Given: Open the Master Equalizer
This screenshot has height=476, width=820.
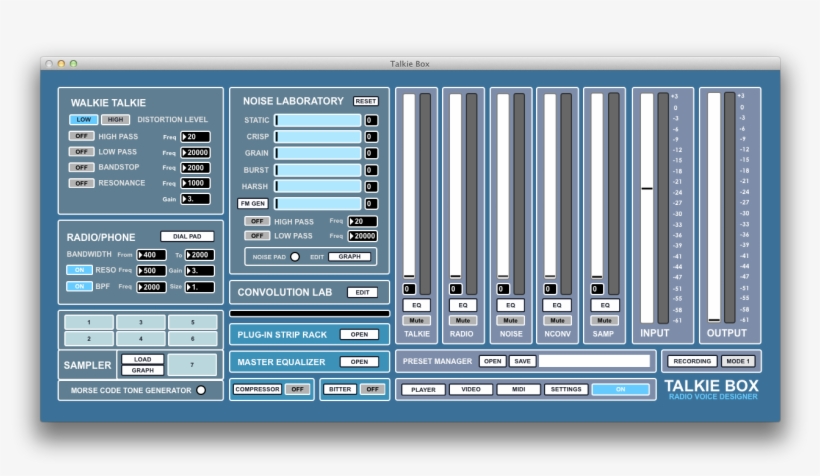Looking at the screenshot, I should tap(359, 361).
